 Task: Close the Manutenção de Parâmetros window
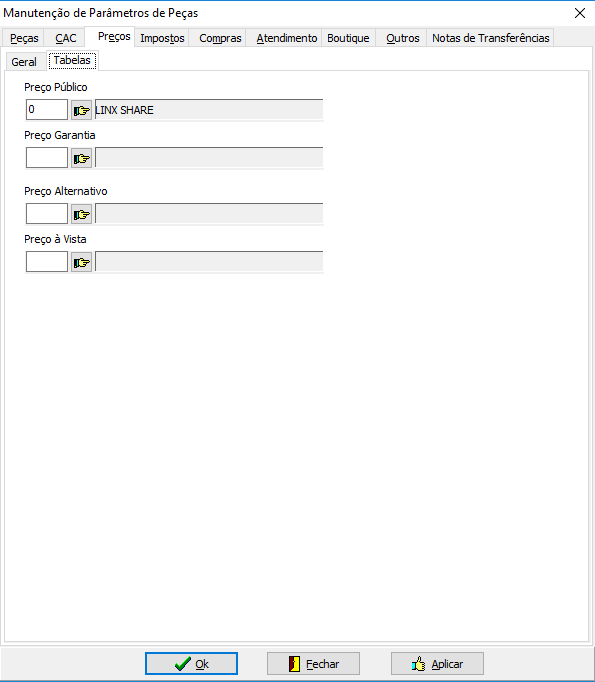(x=580, y=13)
